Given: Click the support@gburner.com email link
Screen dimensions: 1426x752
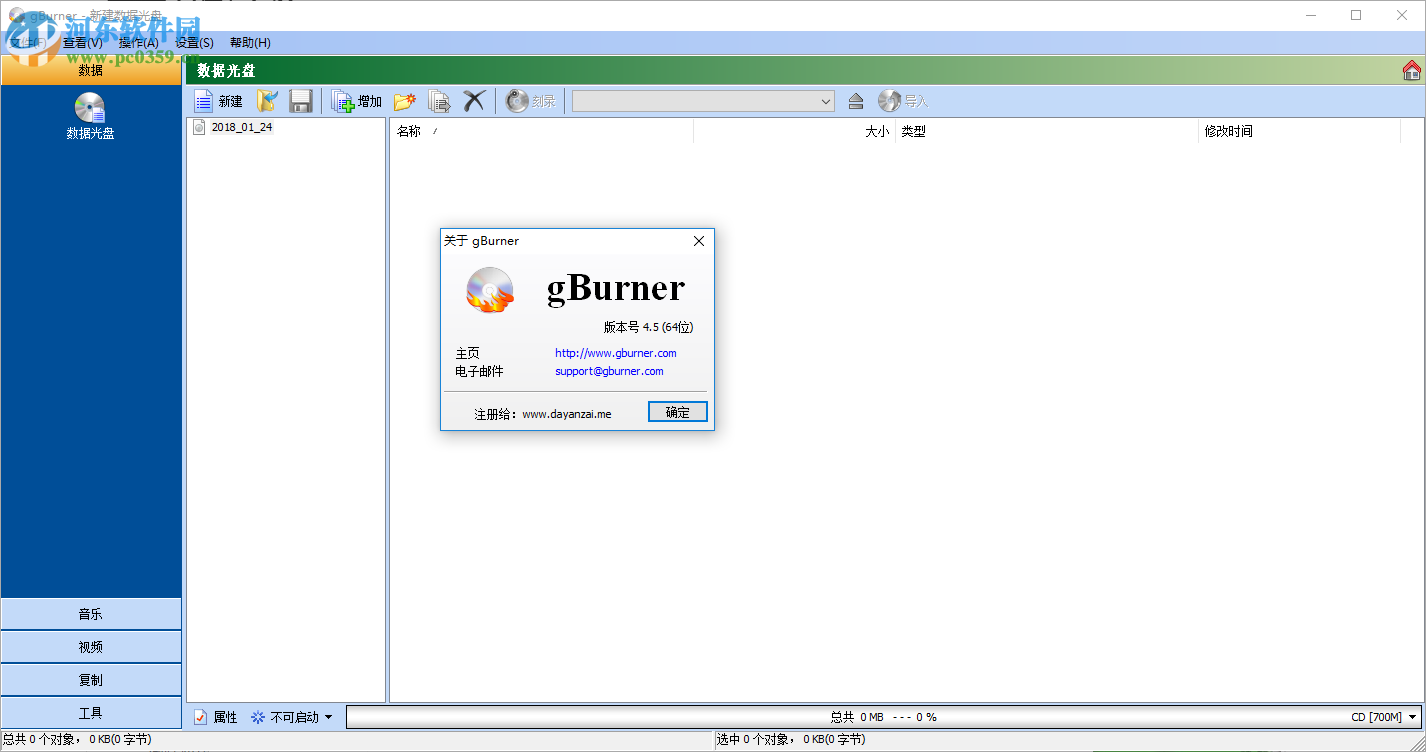Looking at the screenshot, I should [609, 371].
